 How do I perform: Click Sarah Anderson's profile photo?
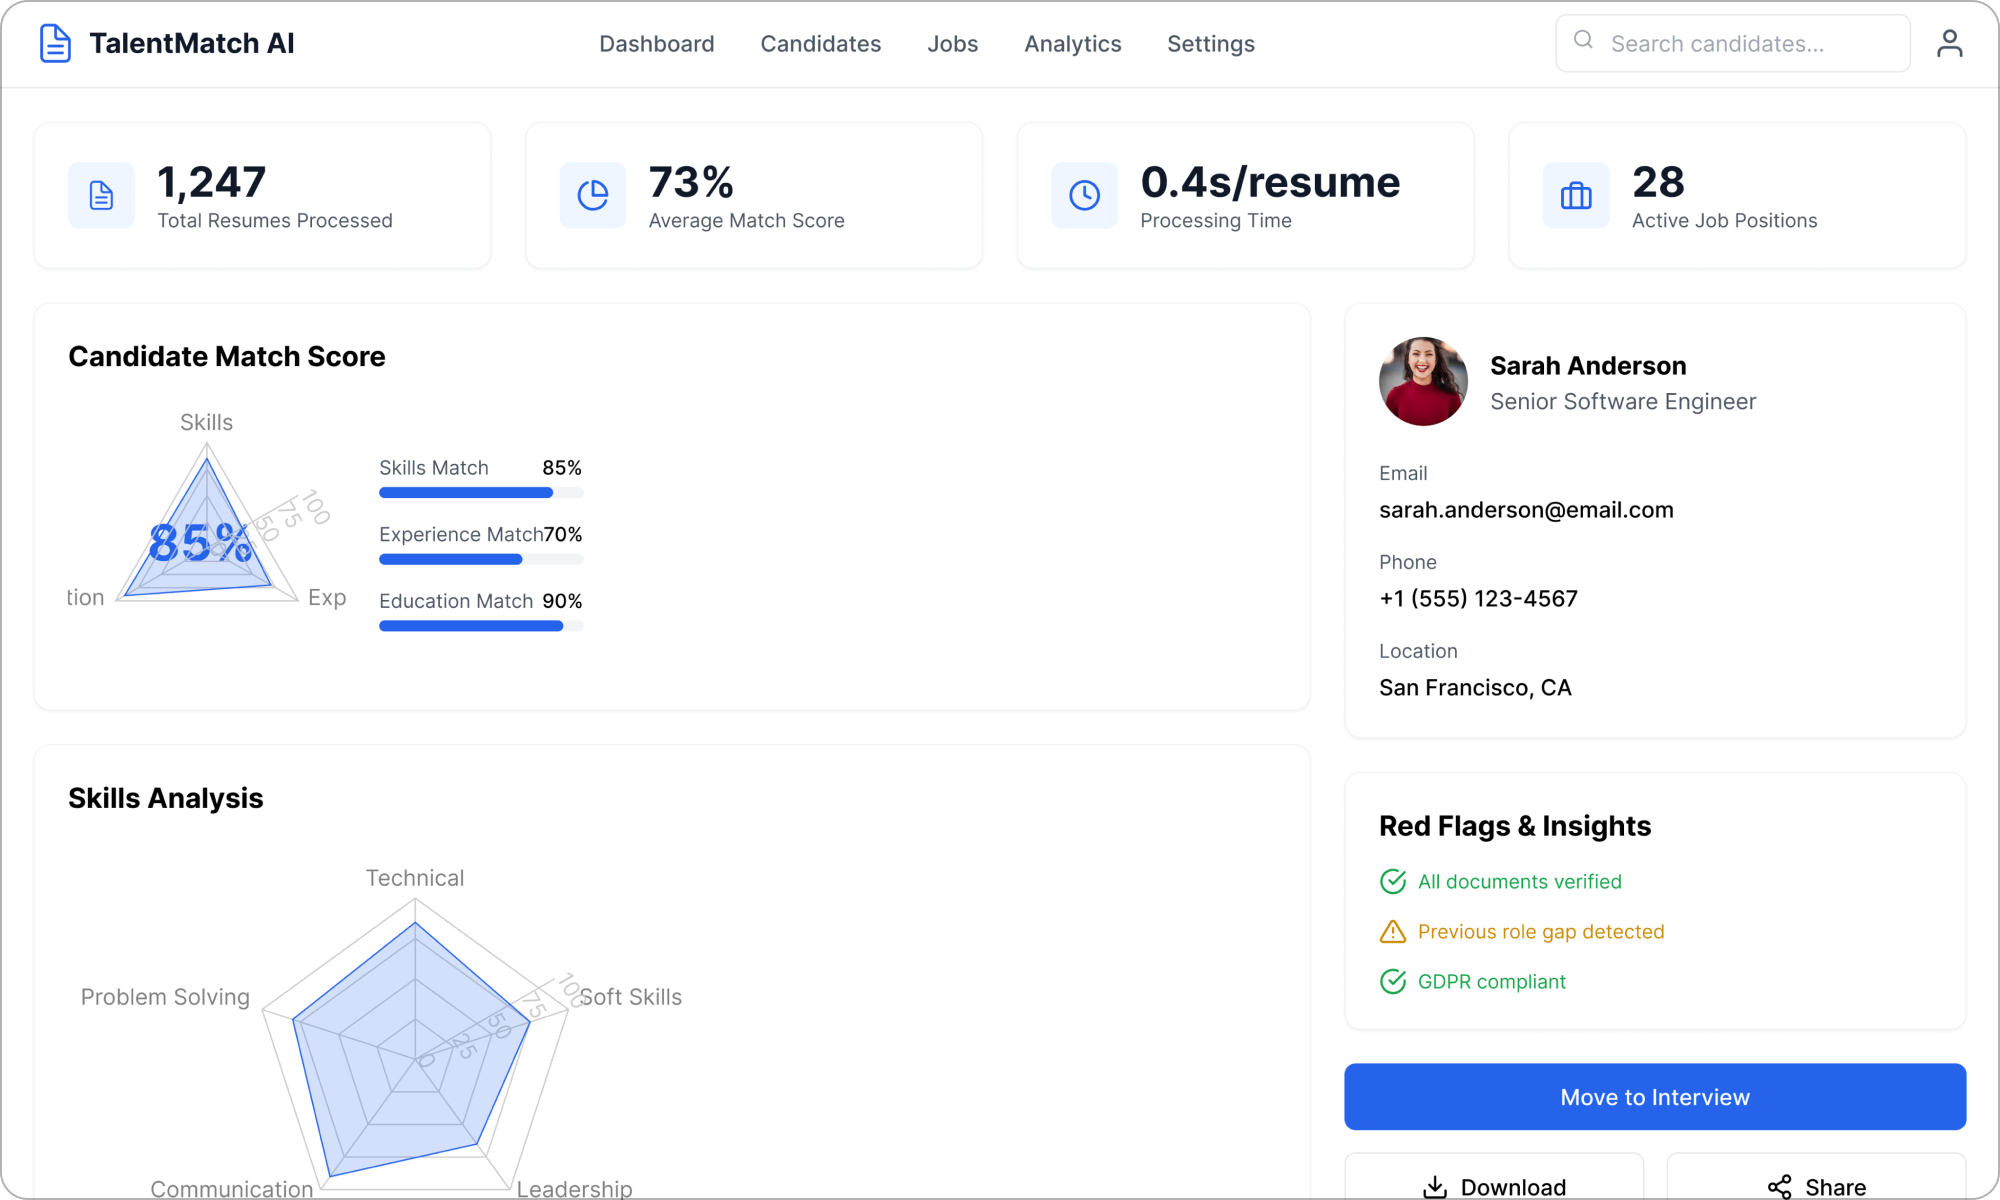pos(1422,381)
